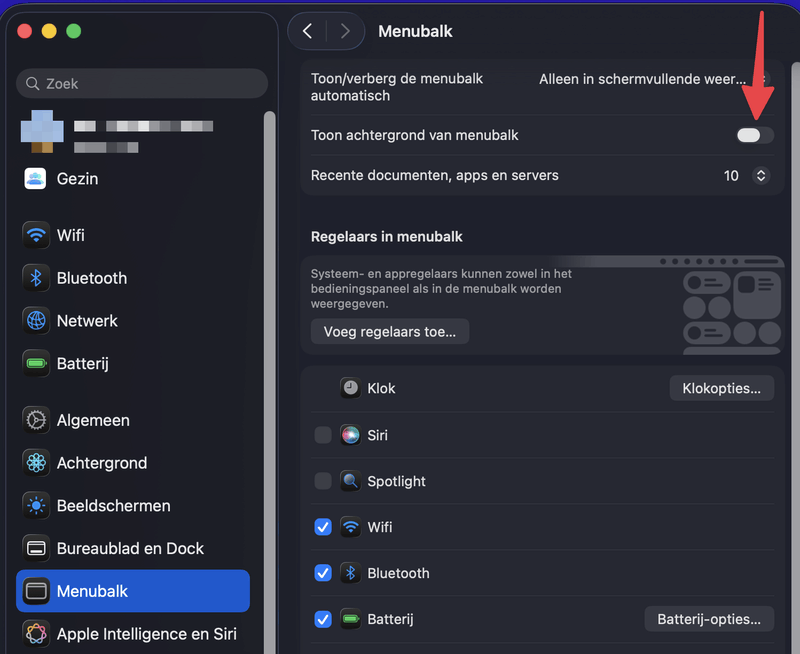This screenshot has width=800, height=654.
Task: Enable the Siri menu bar checkbox
Action: (323, 435)
